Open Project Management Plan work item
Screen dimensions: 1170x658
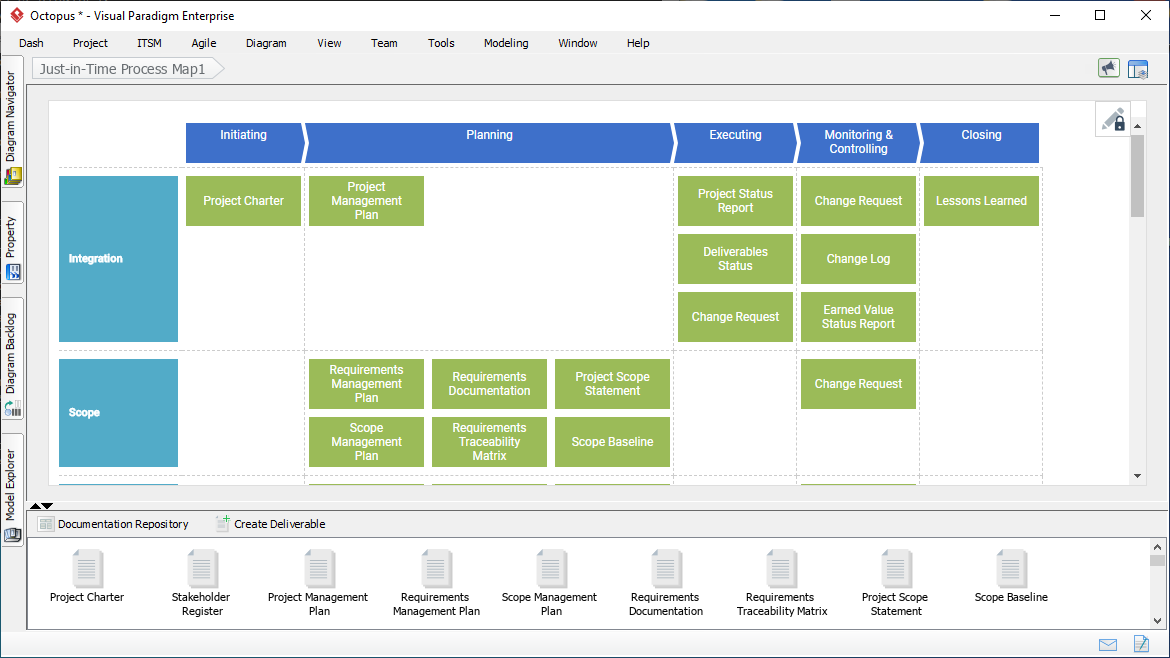(x=366, y=201)
